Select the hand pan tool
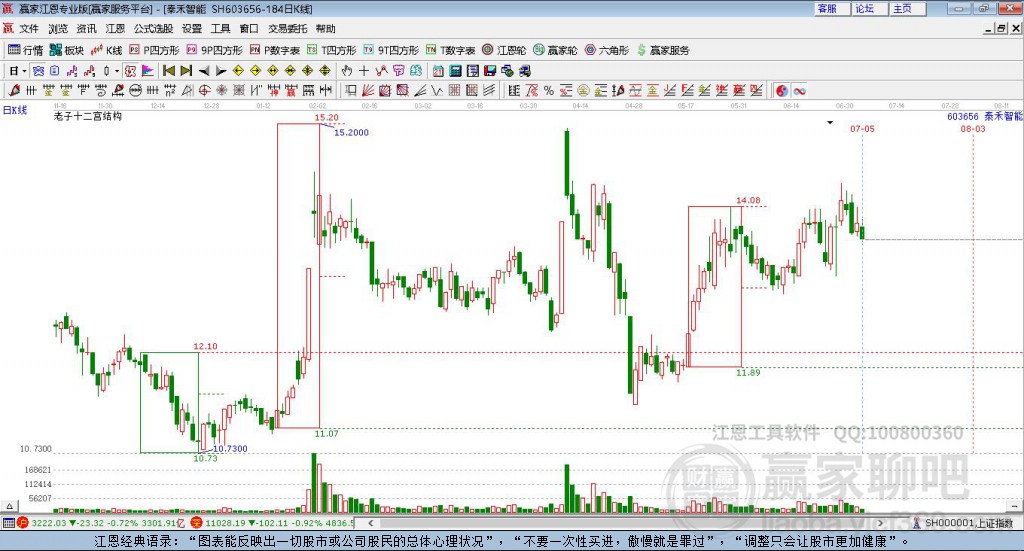 pyautogui.click(x=346, y=71)
